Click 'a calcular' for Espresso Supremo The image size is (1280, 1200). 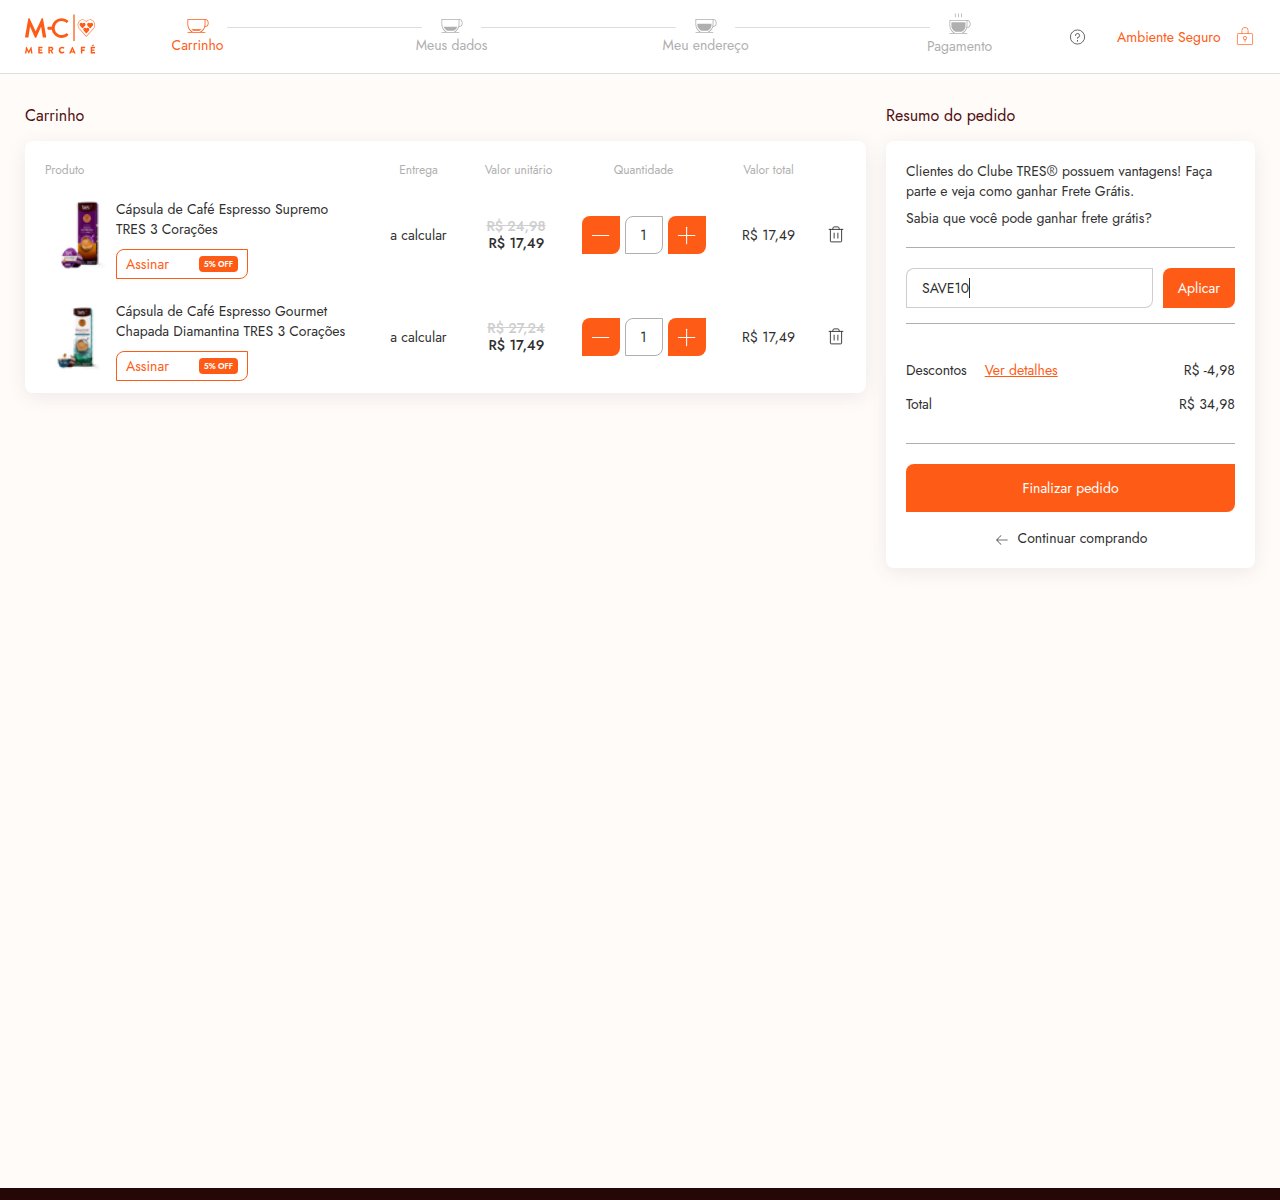[x=418, y=235]
